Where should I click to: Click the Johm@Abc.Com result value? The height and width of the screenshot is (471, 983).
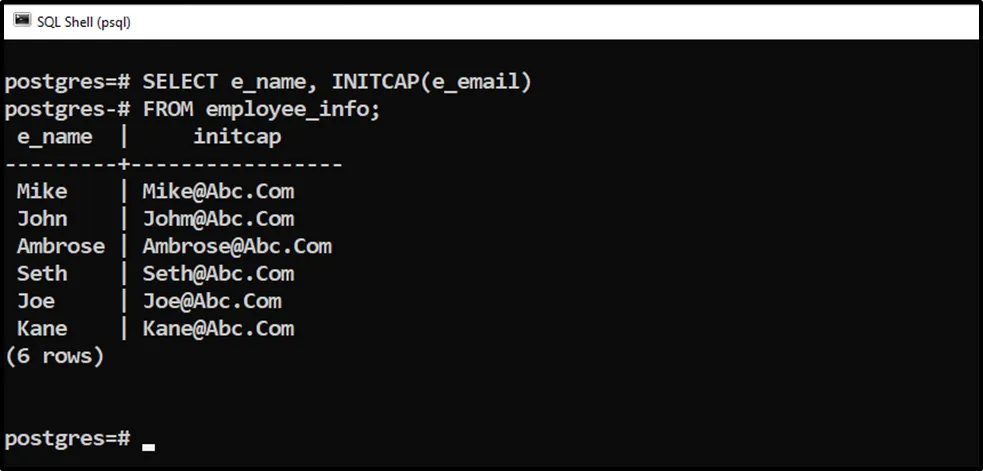pos(218,219)
